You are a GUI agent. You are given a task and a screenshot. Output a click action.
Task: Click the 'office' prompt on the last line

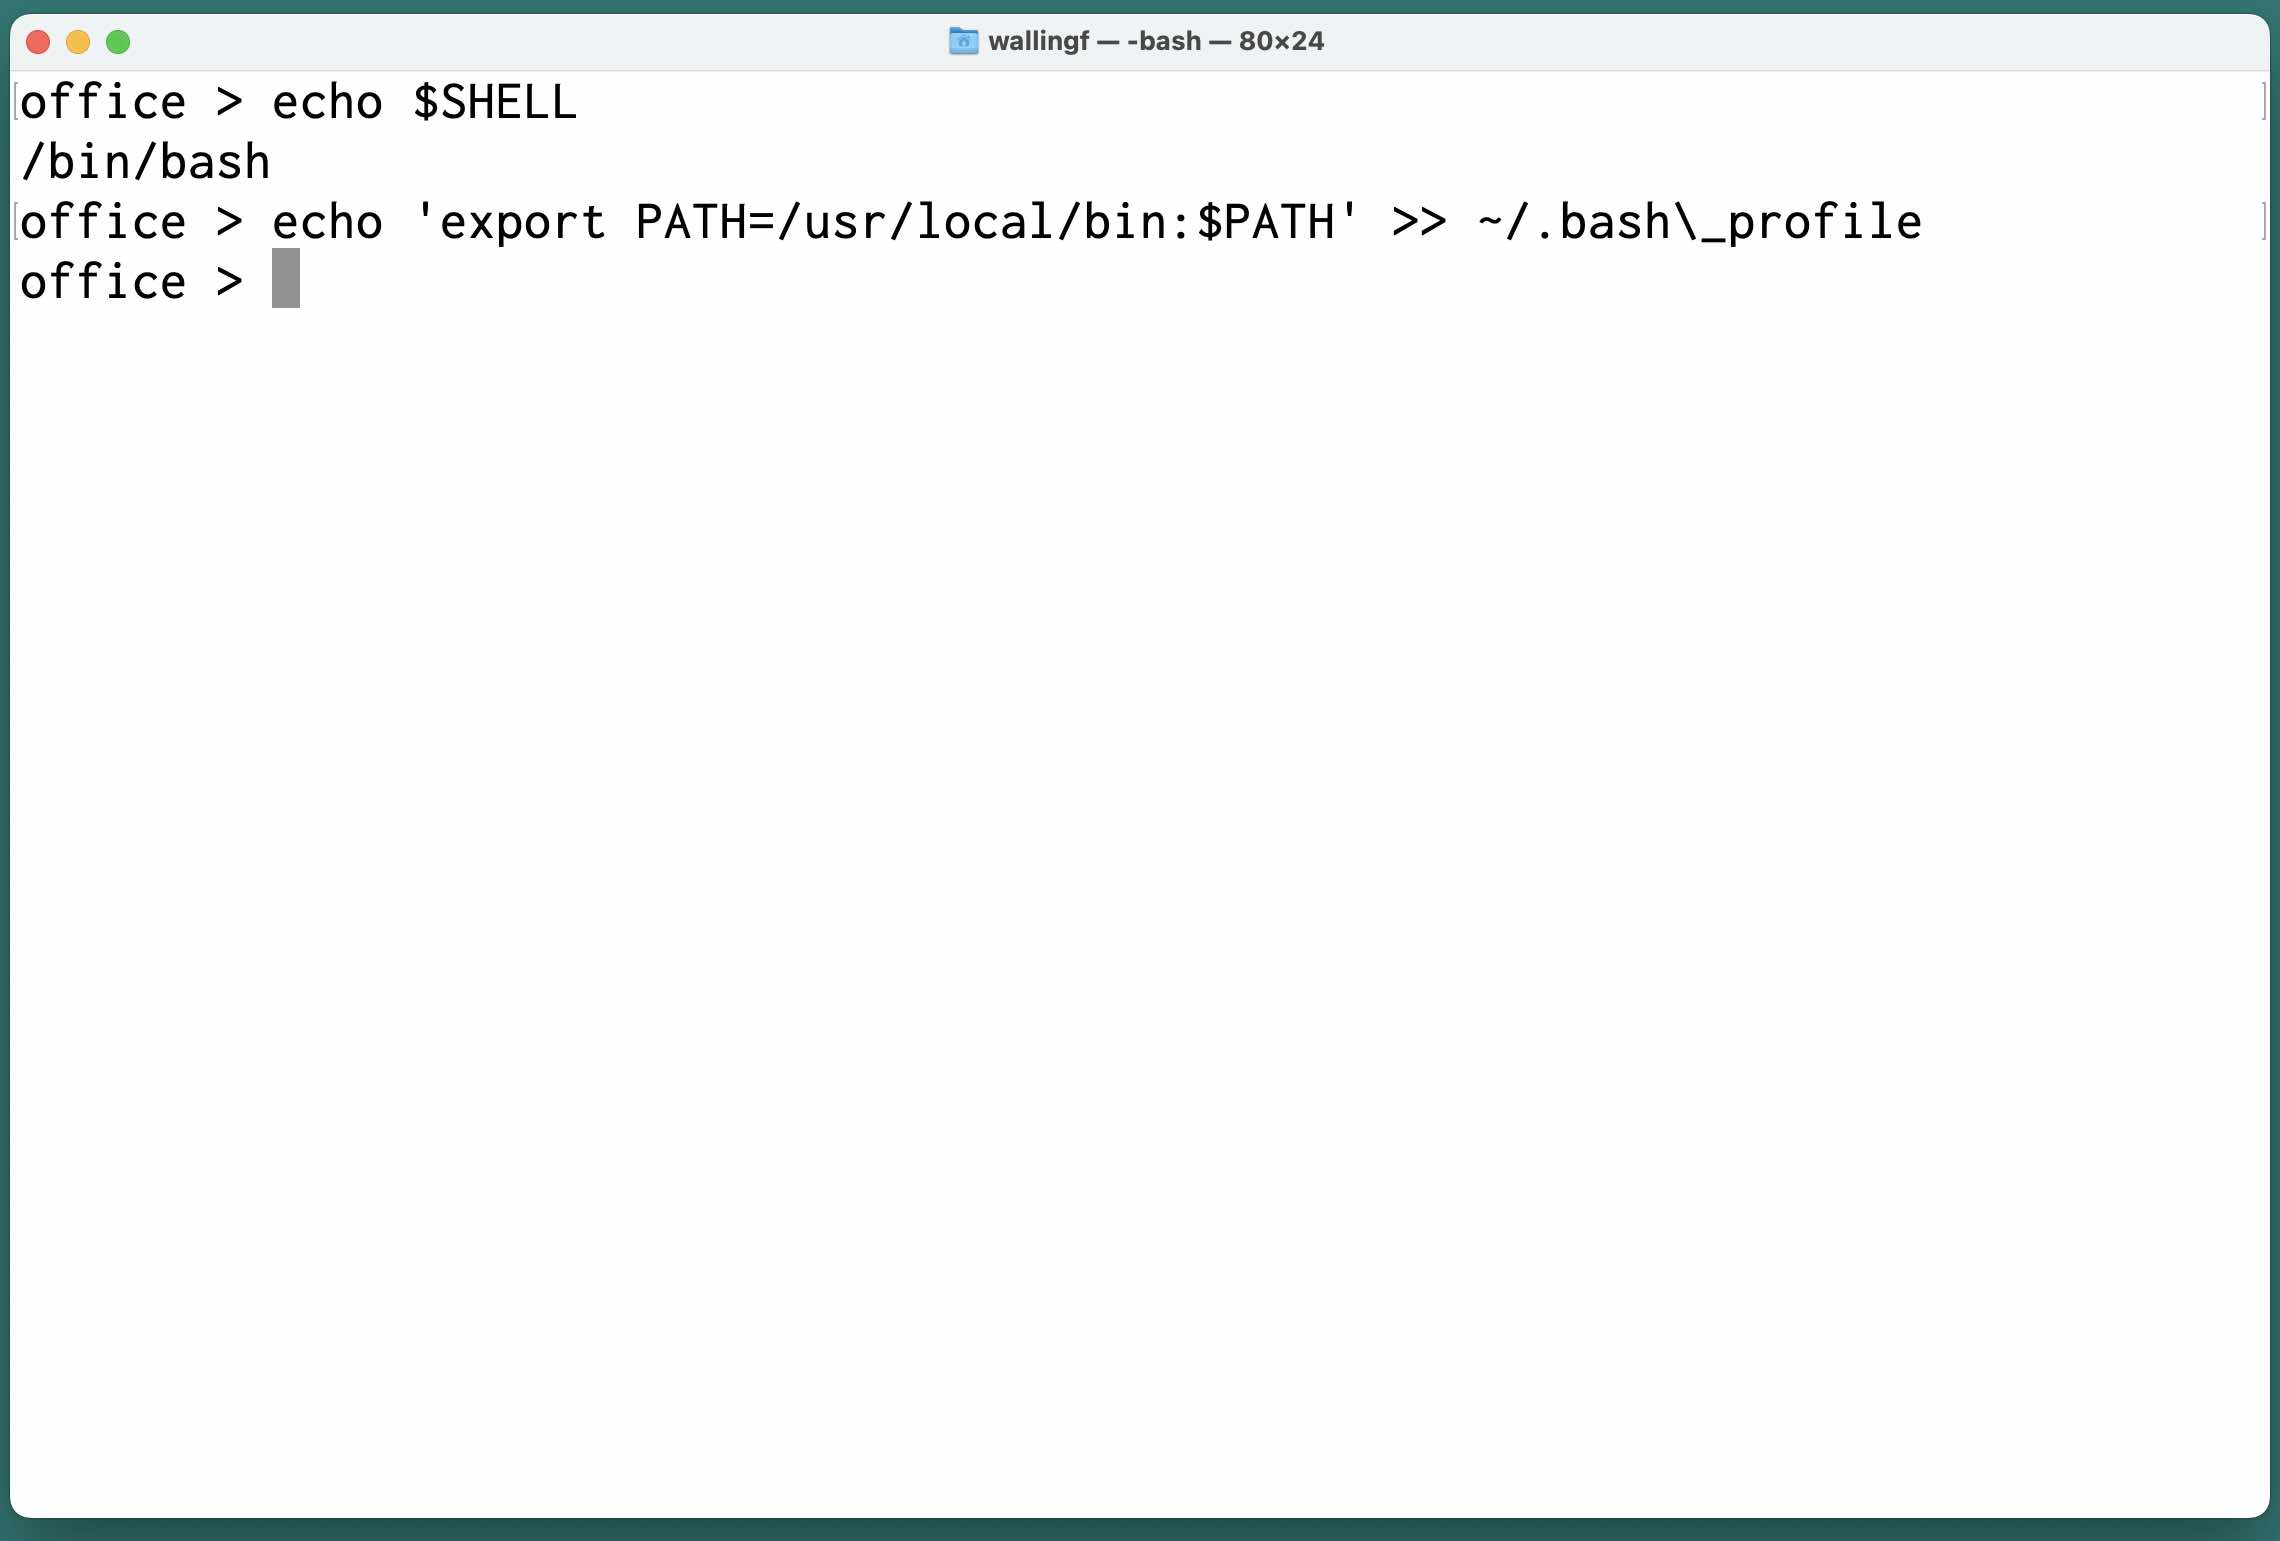pos(103,282)
